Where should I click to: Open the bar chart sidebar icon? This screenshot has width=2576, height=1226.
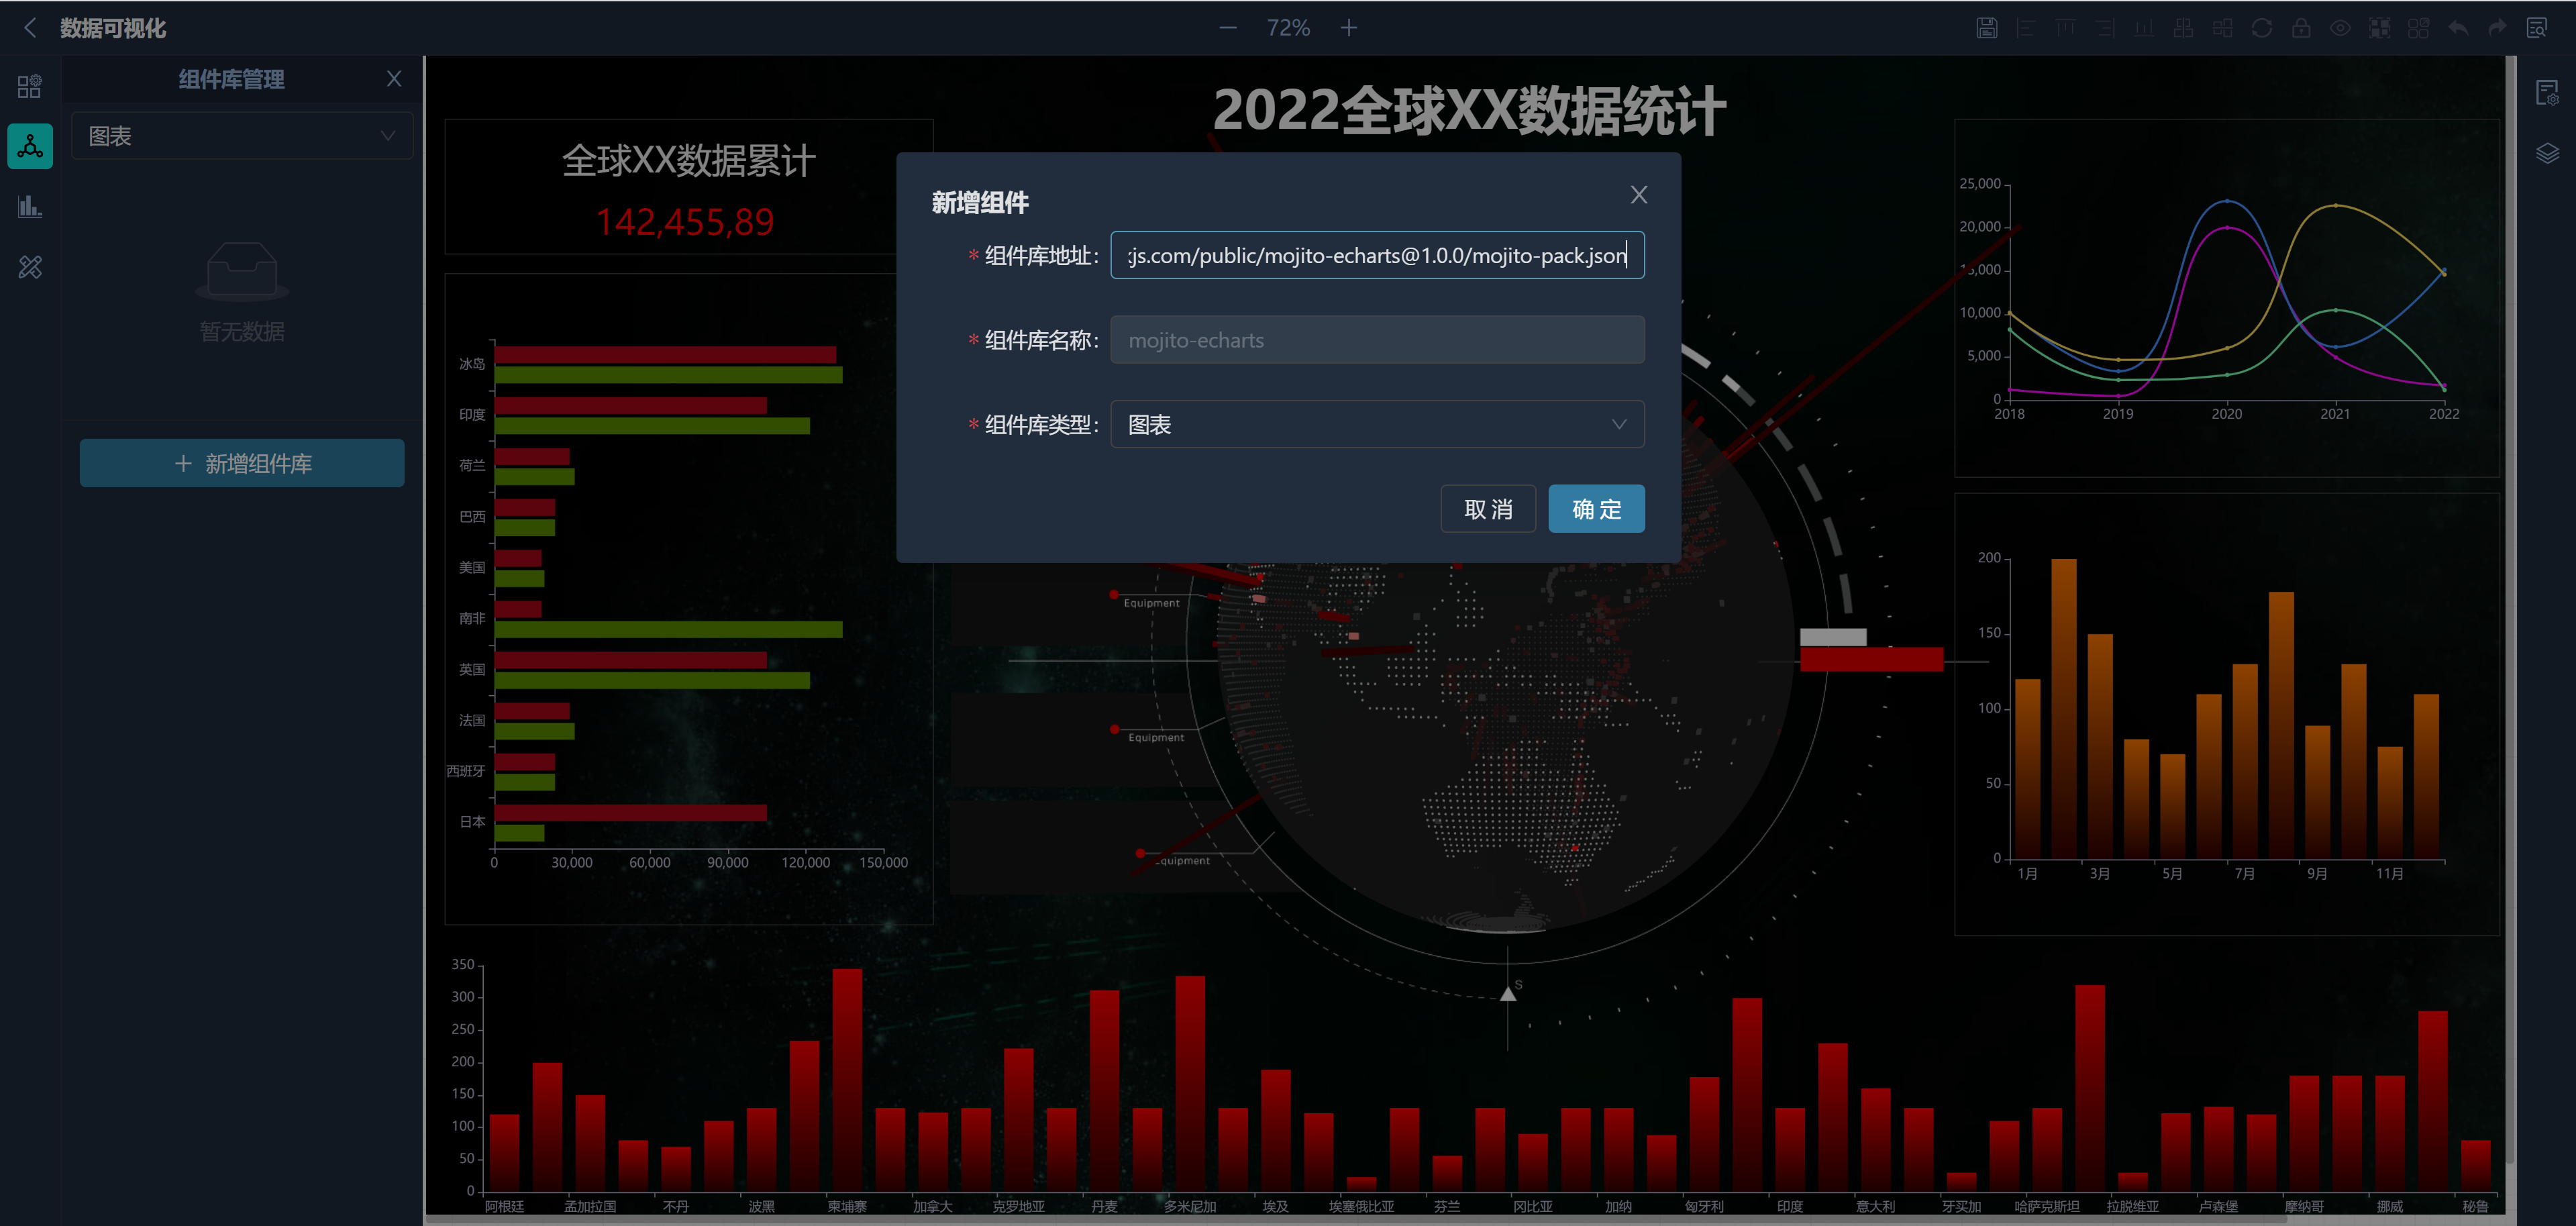(x=30, y=207)
